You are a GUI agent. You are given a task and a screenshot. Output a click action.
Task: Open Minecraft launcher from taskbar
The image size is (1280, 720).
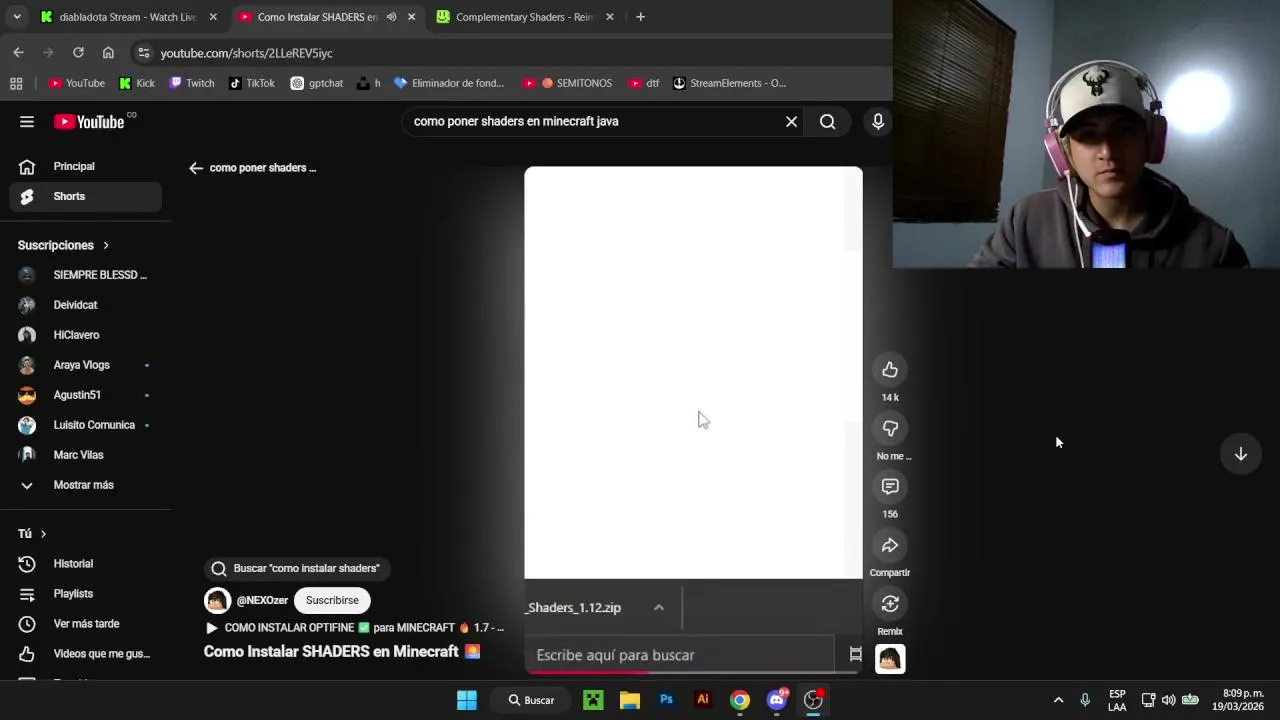593,700
